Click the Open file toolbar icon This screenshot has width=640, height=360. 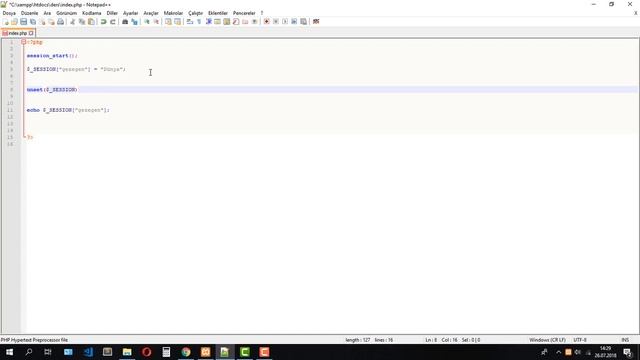(15, 22)
